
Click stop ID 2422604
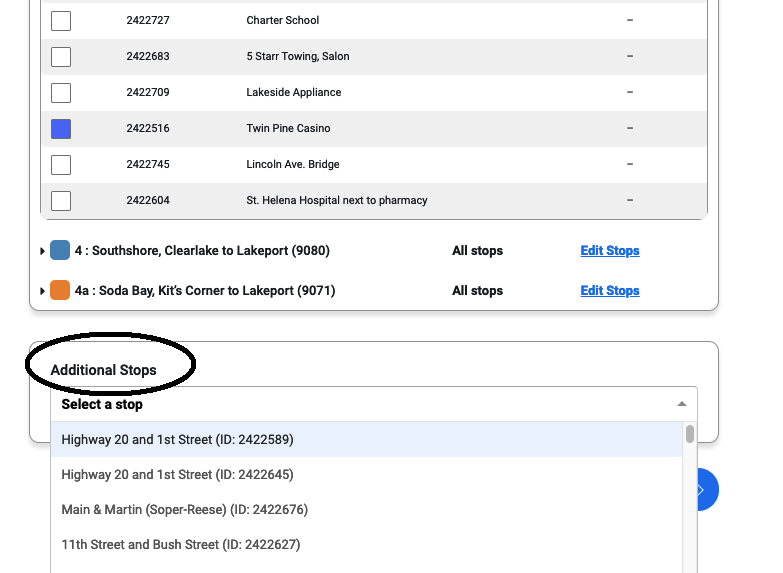pos(148,200)
